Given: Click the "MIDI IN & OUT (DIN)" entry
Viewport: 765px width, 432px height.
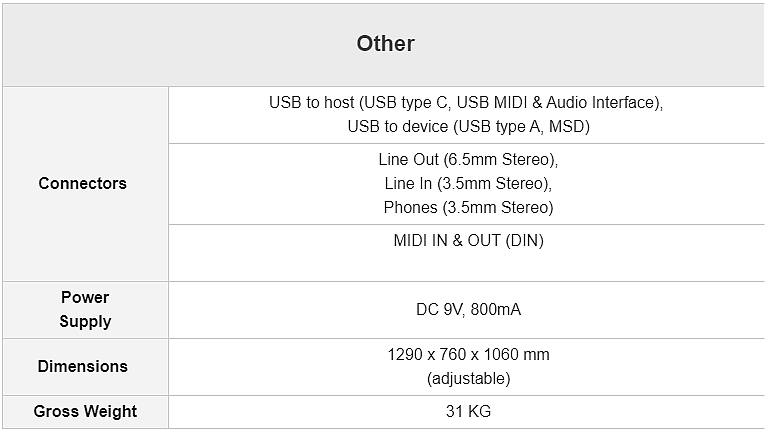Looking at the screenshot, I should click(x=468, y=241).
